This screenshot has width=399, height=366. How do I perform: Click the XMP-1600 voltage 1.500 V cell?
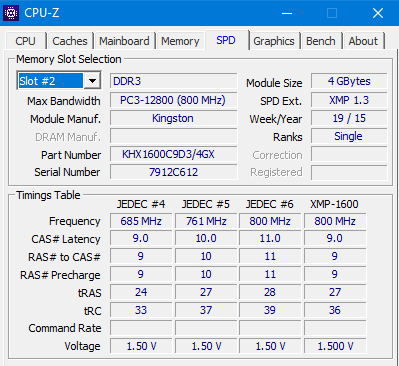(335, 346)
